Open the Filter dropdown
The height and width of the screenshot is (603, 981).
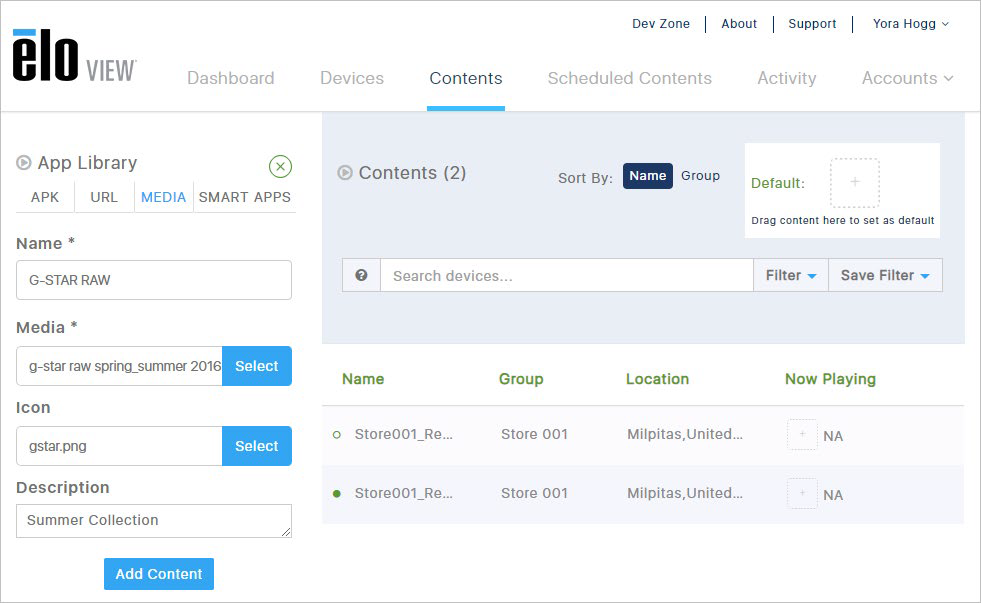coord(791,275)
